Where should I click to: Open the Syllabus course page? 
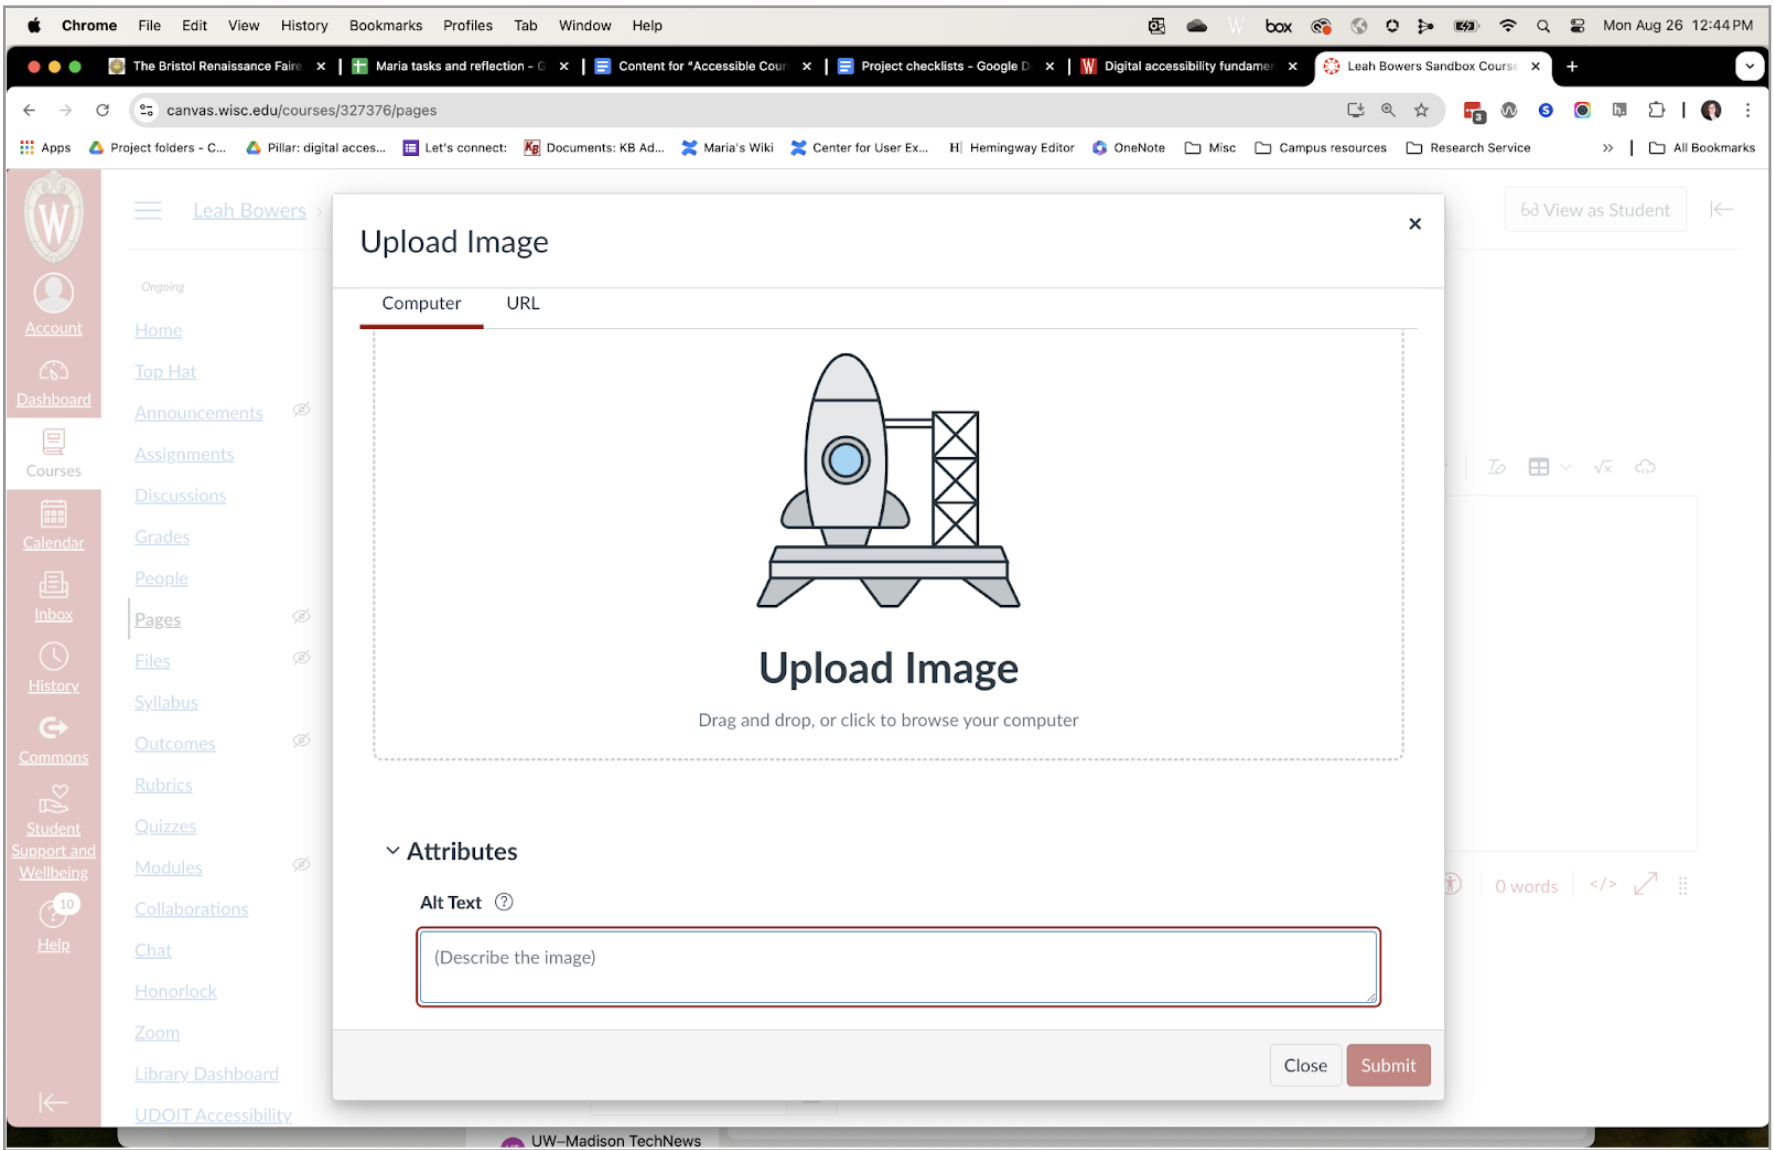pos(165,701)
